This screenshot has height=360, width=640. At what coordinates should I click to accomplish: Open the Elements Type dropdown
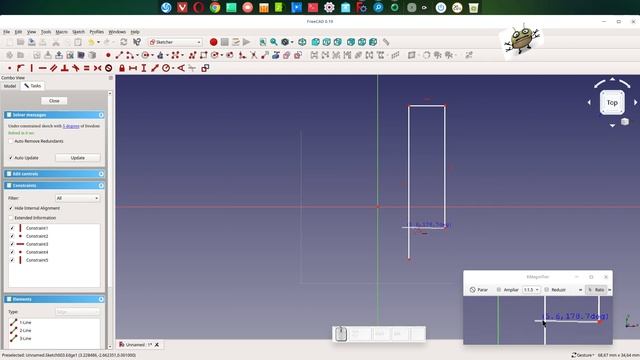78,312
